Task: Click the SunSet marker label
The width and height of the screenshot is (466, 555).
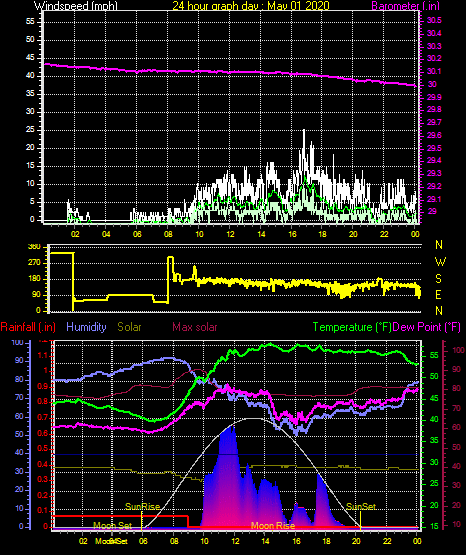Action: [x=361, y=507]
